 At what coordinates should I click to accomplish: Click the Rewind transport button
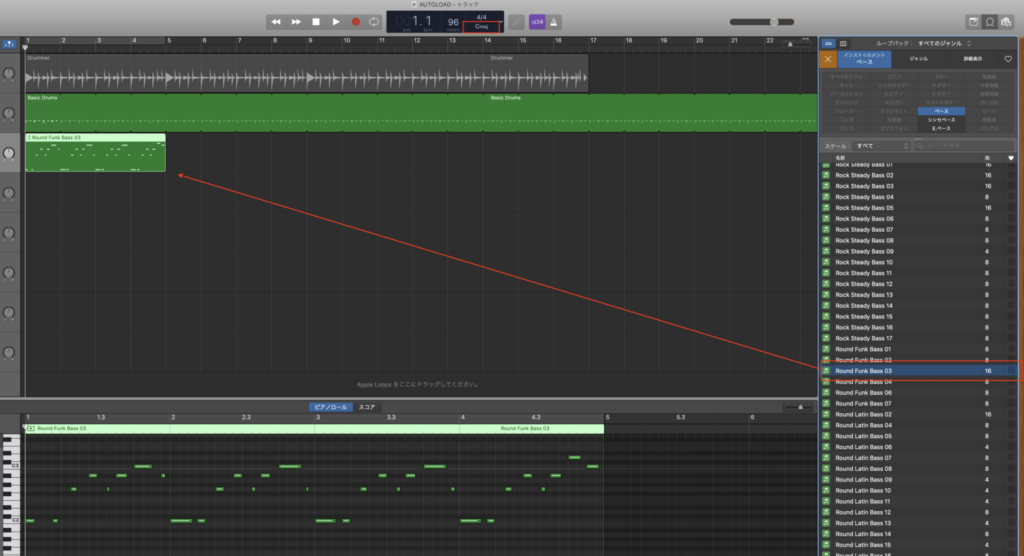pos(276,21)
